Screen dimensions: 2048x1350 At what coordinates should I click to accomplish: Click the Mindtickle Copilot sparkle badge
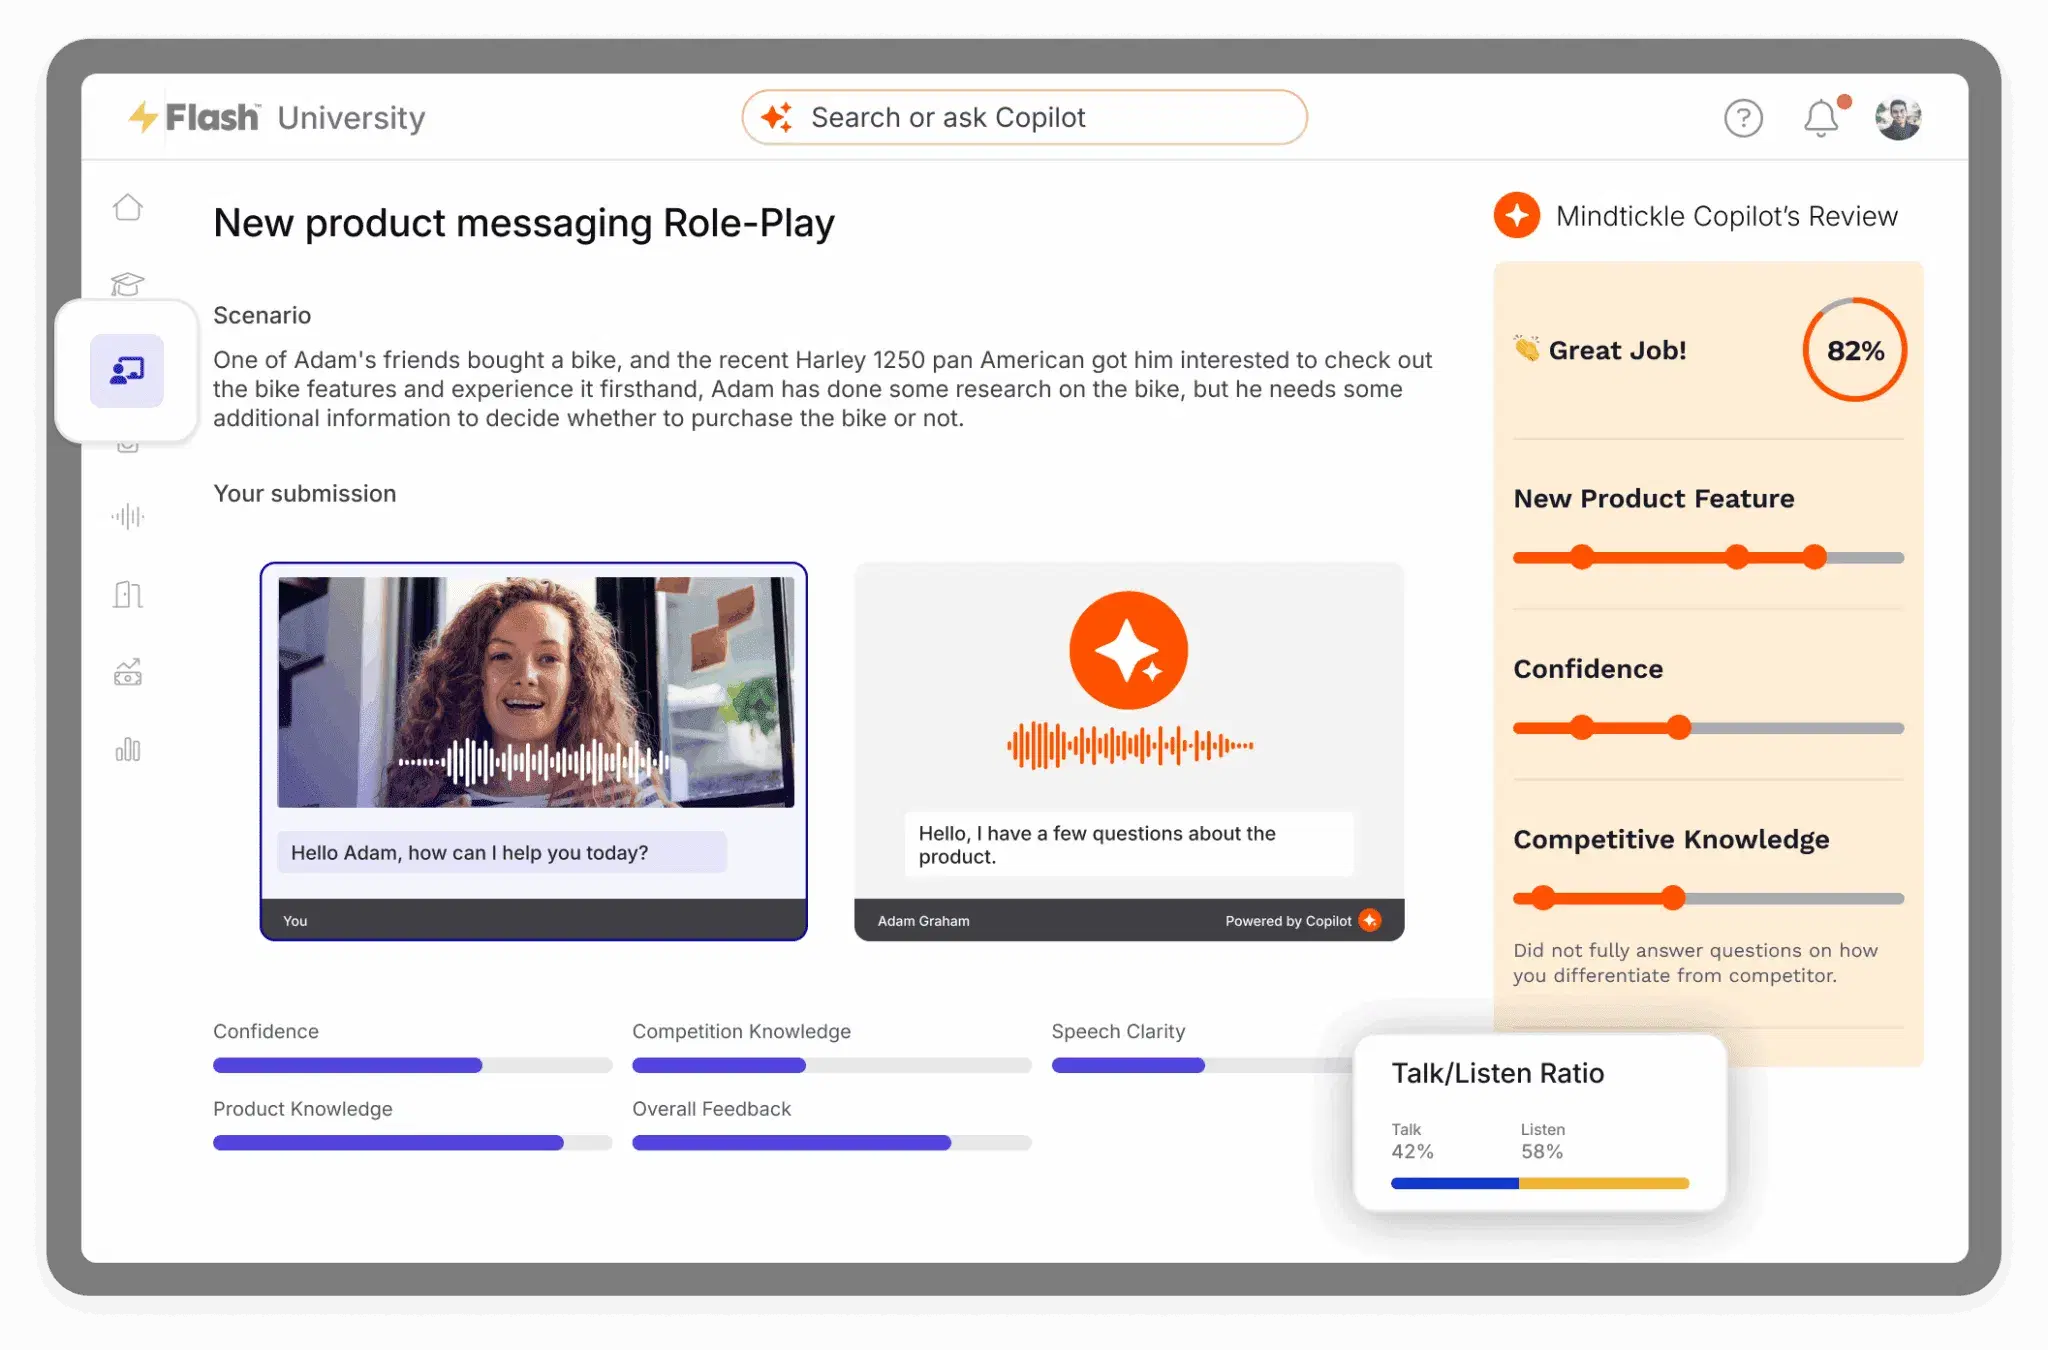(1516, 215)
